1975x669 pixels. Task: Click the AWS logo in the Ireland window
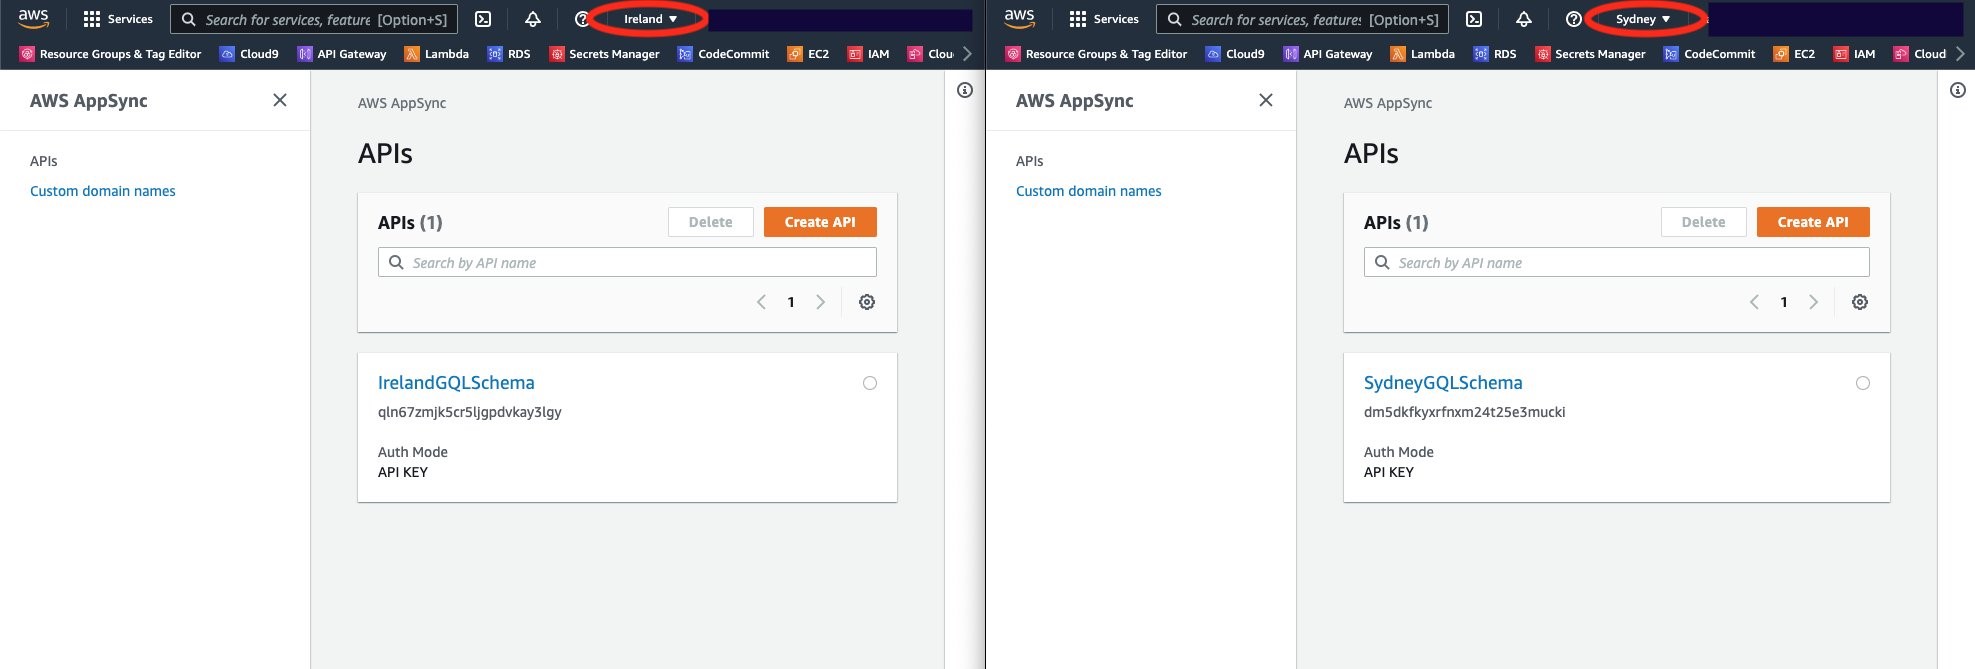[x=33, y=19]
